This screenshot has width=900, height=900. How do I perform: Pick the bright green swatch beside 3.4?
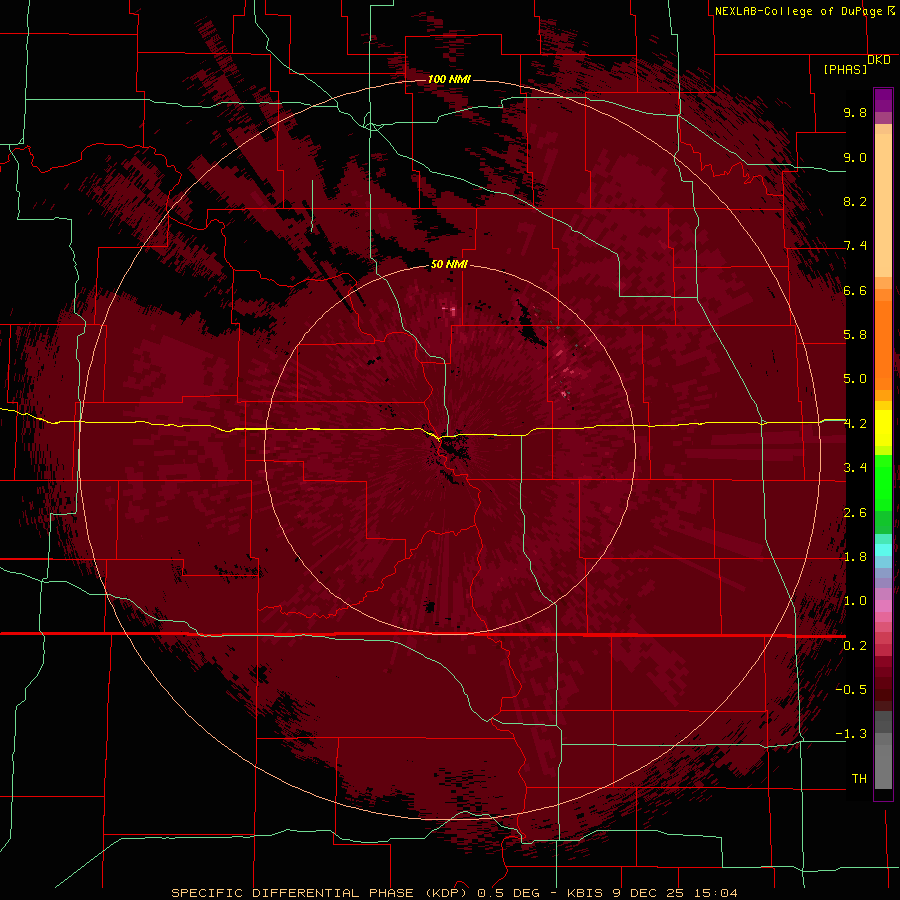click(883, 476)
